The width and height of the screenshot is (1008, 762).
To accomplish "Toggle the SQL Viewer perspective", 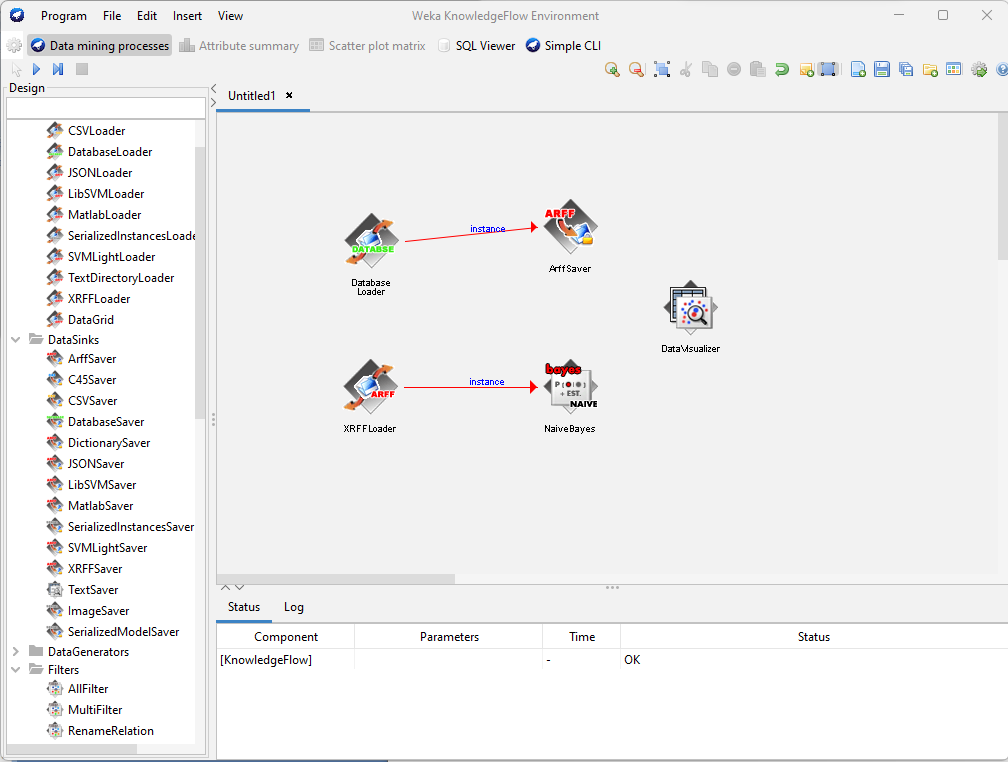I will (x=476, y=46).
